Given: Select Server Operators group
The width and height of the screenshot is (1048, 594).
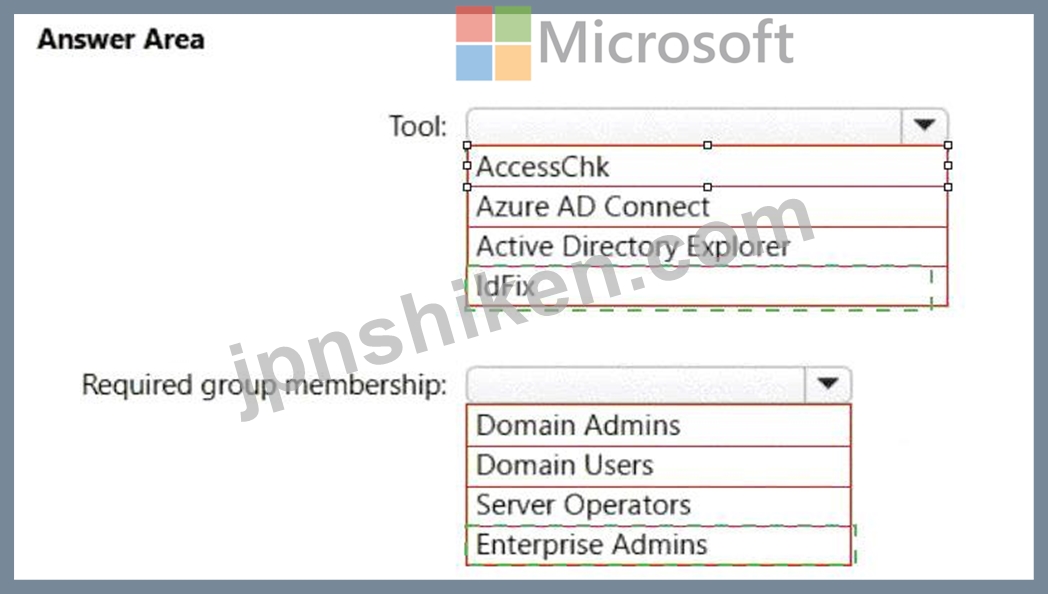Looking at the screenshot, I should pos(658,505).
